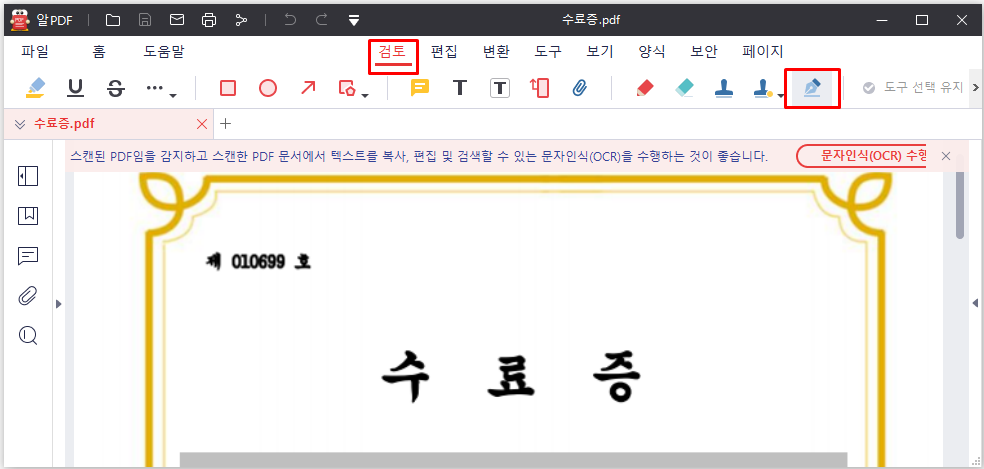
Task: Click the share icon in title bar
Action: click(241, 20)
